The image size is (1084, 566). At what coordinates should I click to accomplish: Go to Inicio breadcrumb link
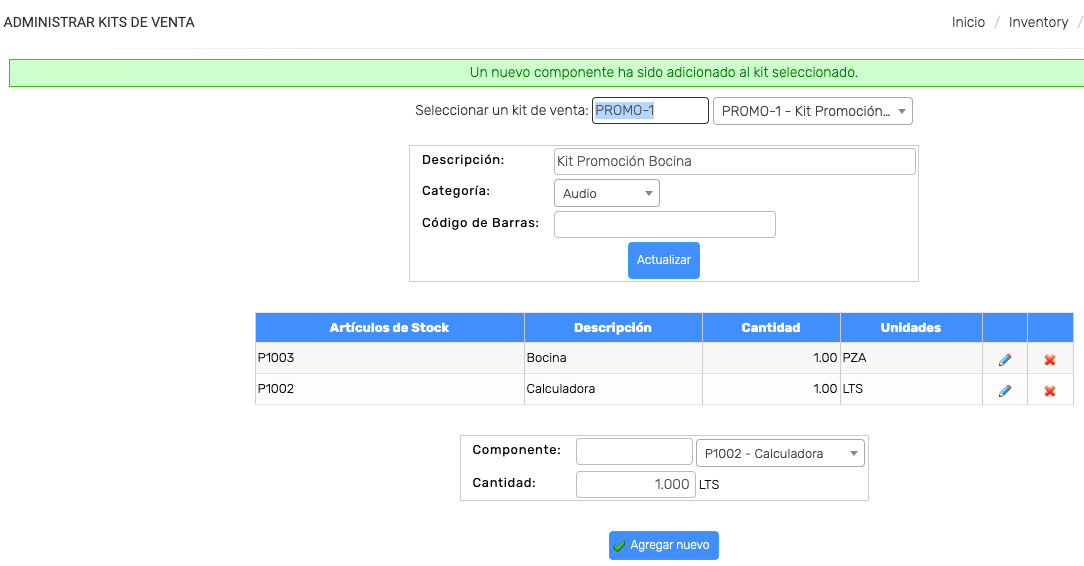[x=968, y=22]
